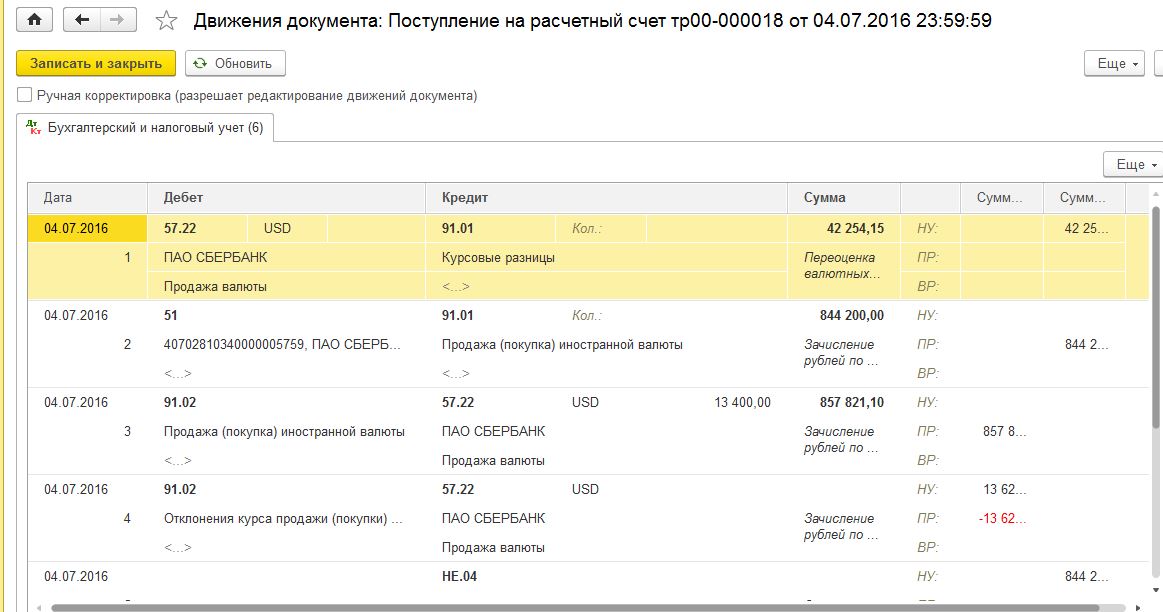Screen dimensions: 1163x612
Task: Go forward with the right arrow
Action: 117,20
